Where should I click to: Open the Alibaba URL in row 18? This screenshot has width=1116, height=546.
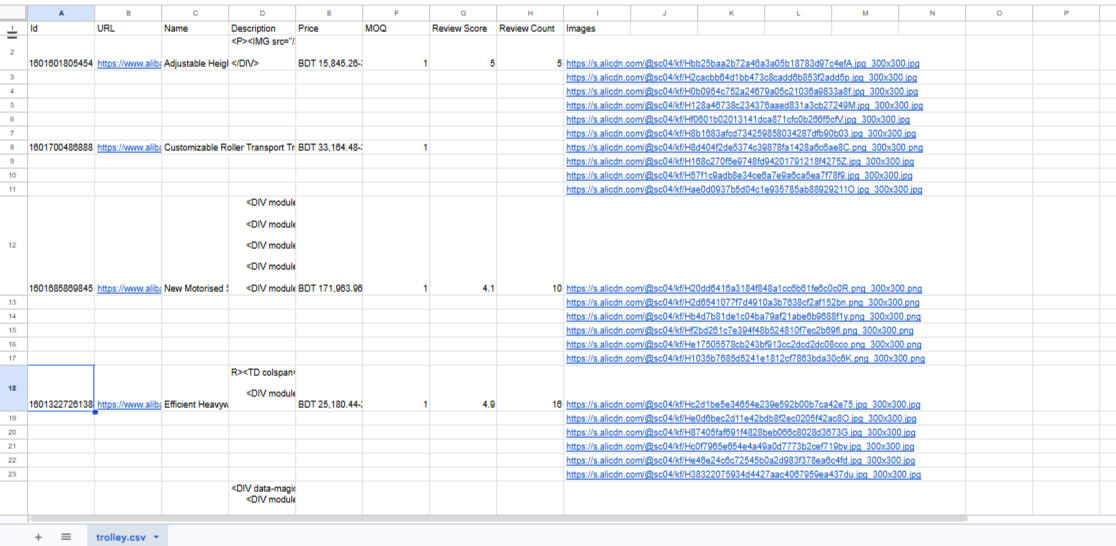[x=128, y=405]
